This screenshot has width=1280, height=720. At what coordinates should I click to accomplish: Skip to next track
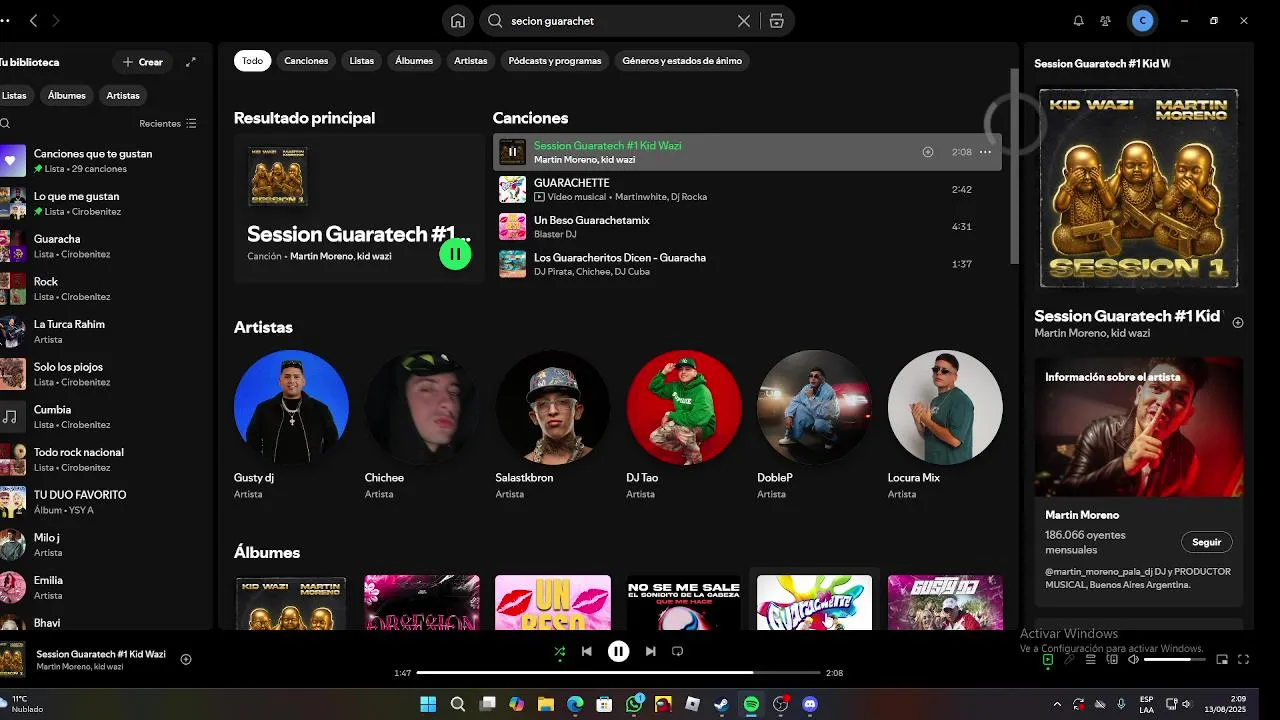coord(651,651)
